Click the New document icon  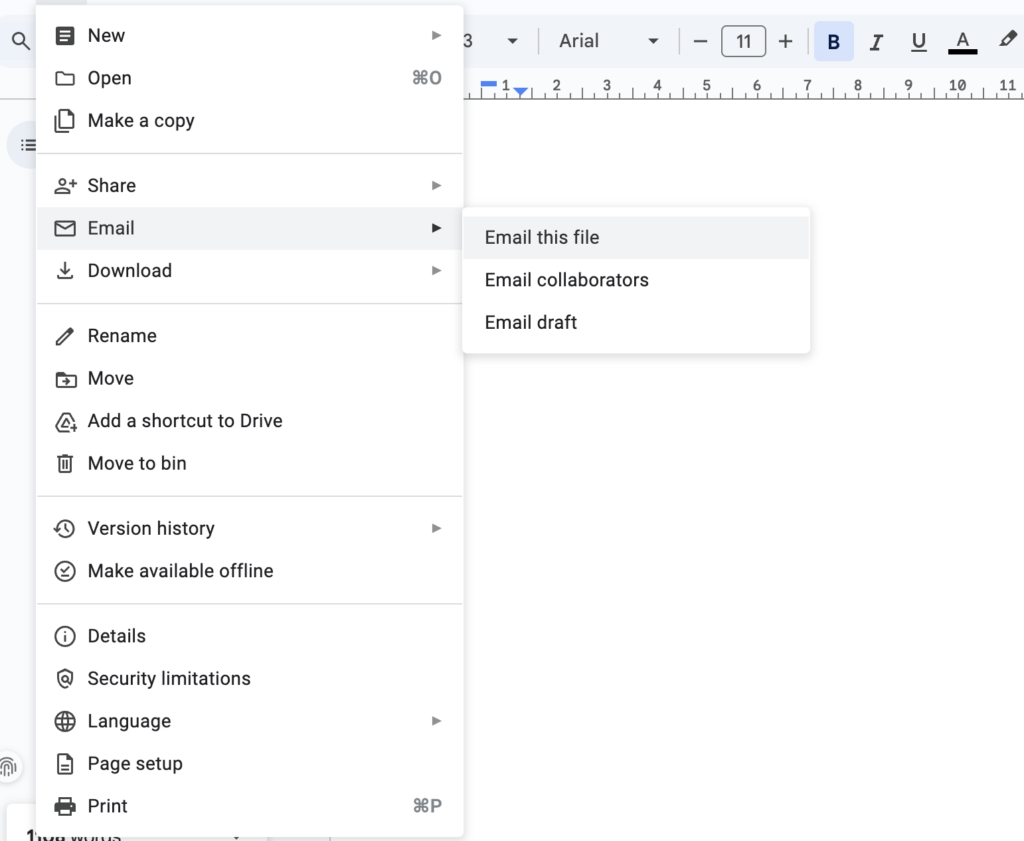65,35
